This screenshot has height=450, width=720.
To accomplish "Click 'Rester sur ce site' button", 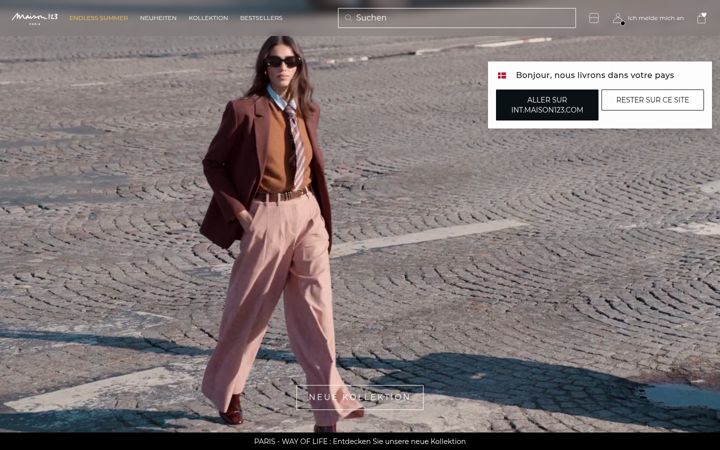I will click(x=652, y=100).
